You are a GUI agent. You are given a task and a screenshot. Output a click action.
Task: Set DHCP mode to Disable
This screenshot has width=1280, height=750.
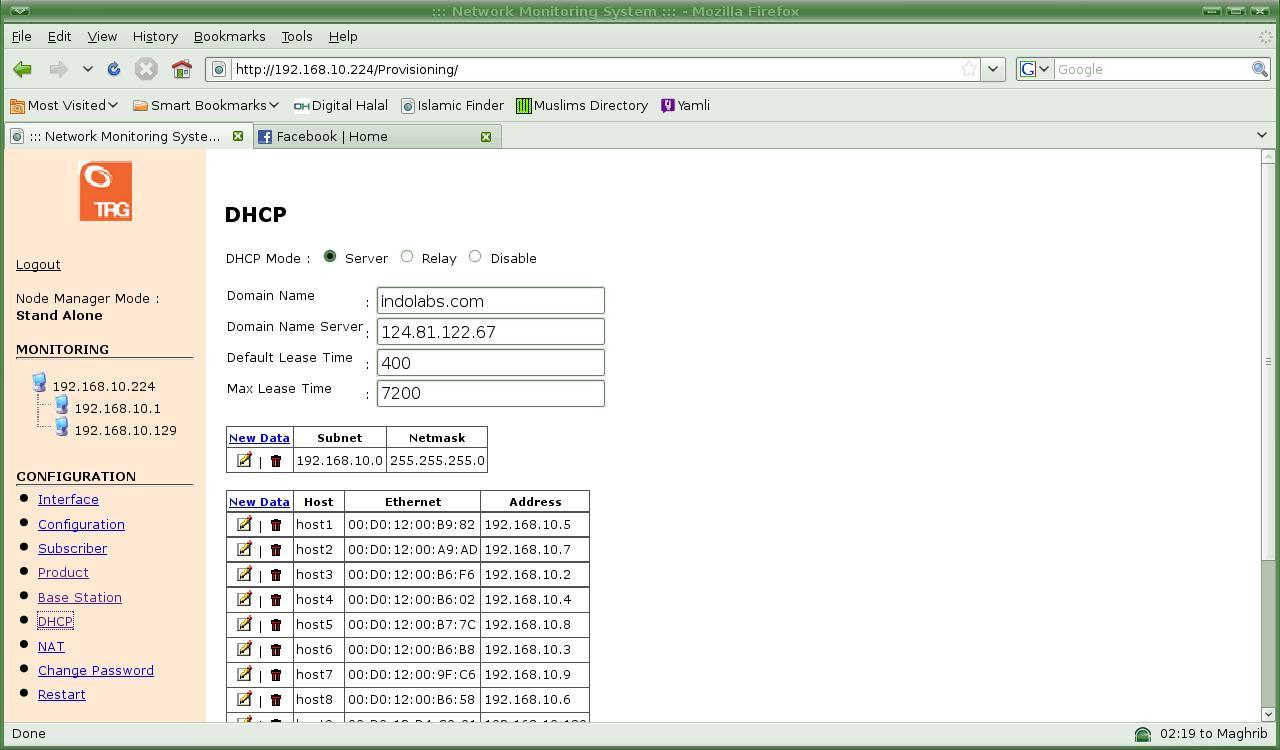[x=475, y=257]
